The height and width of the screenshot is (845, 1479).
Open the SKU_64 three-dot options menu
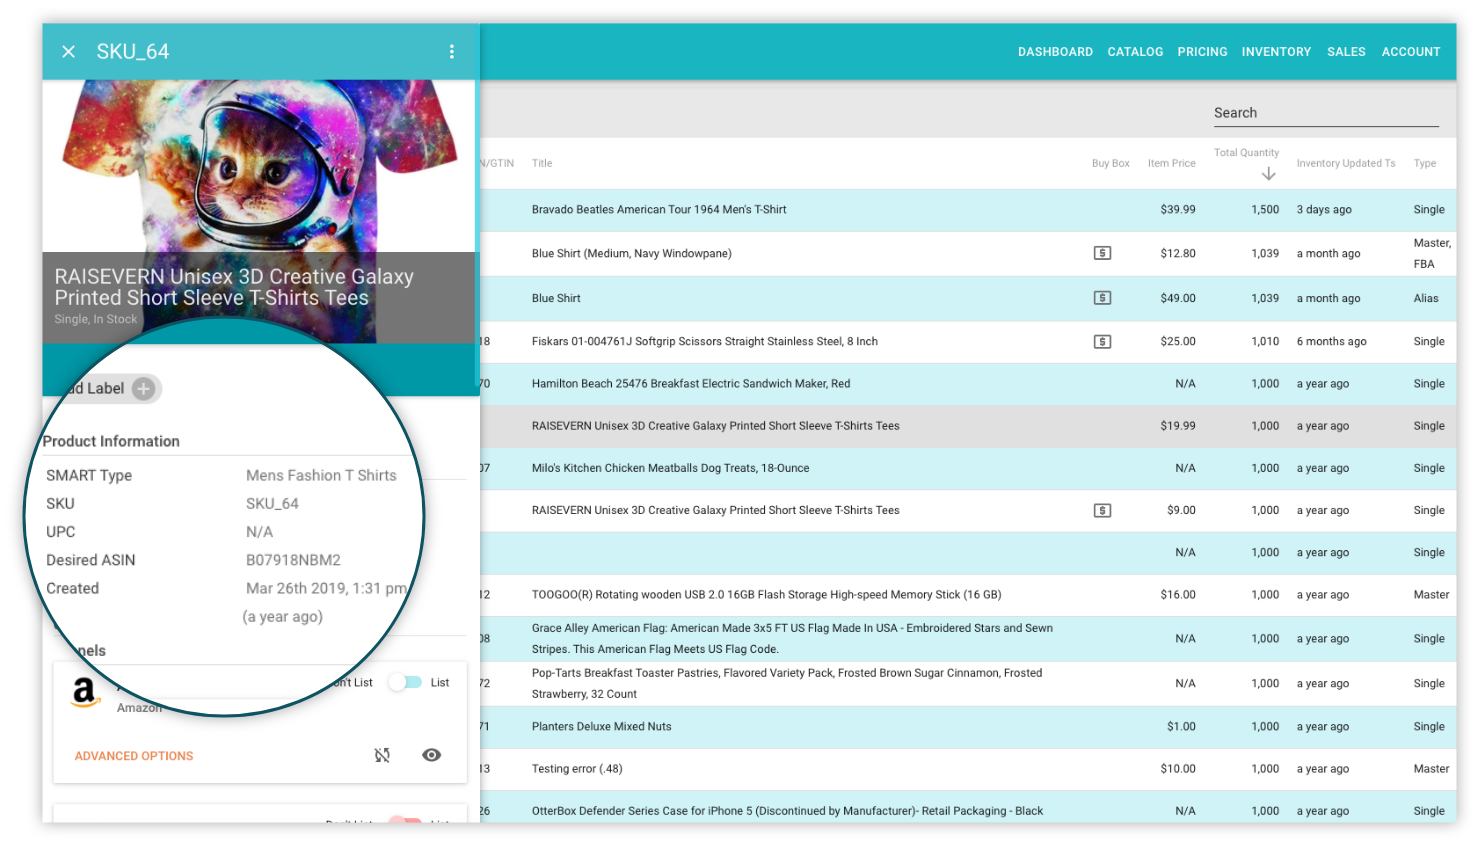(452, 52)
